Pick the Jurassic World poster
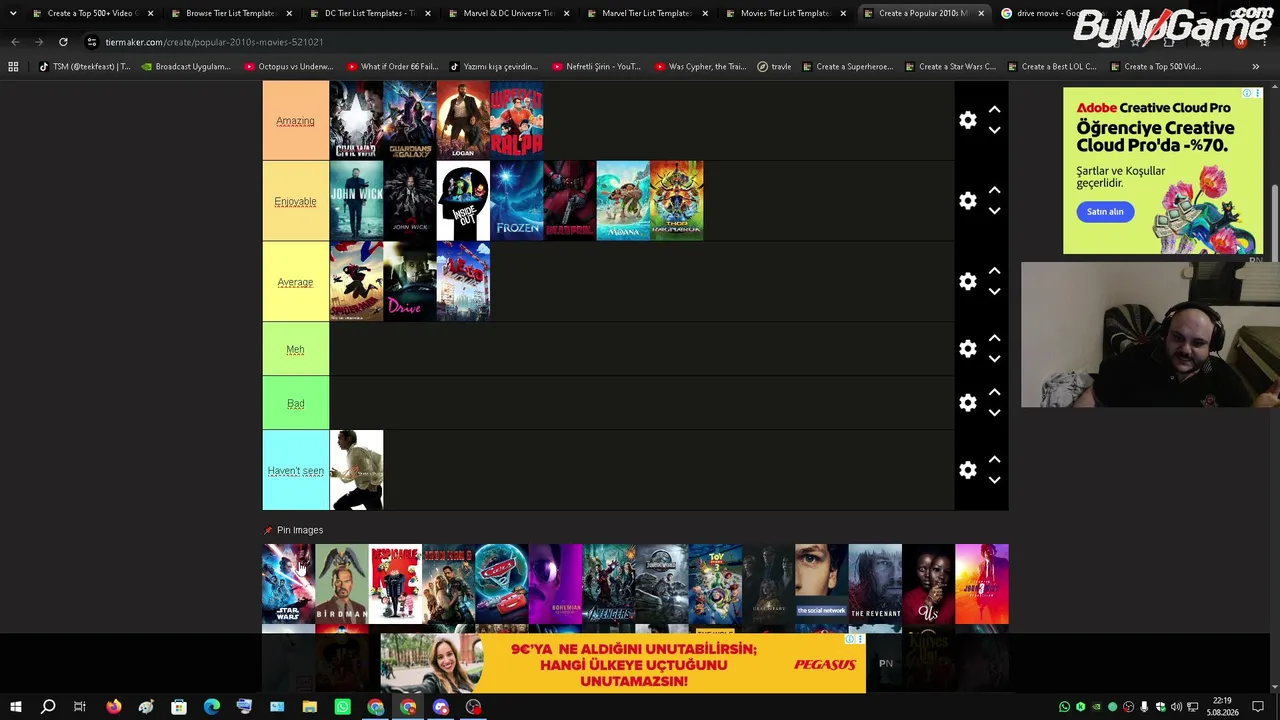1280x720 pixels. click(662, 584)
